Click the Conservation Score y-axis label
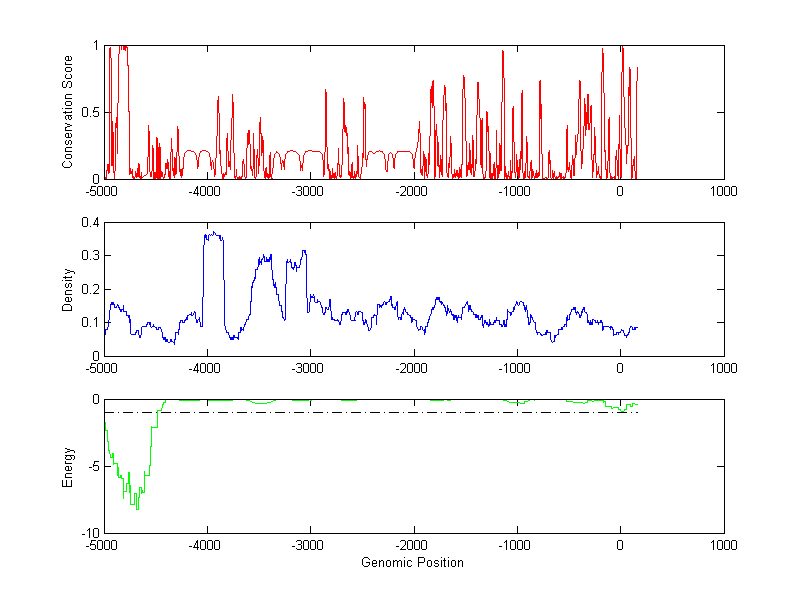The height and width of the screenshot is (599, 800). click(x=68, y=112)
